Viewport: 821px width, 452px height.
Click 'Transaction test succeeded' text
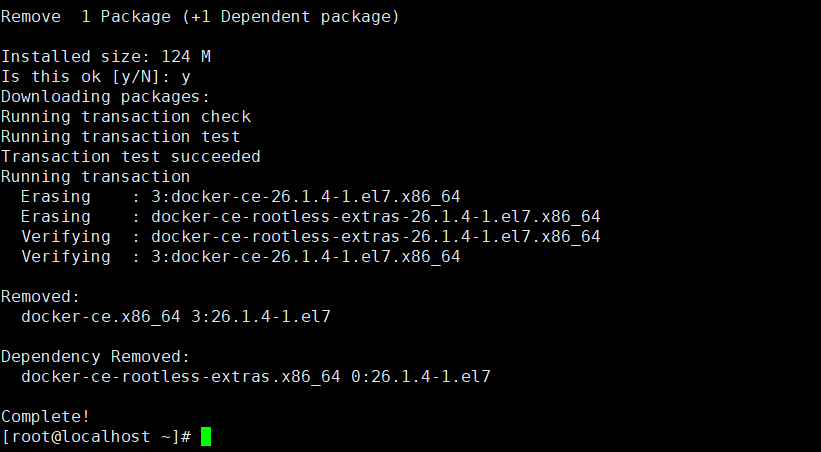(130, 157)
